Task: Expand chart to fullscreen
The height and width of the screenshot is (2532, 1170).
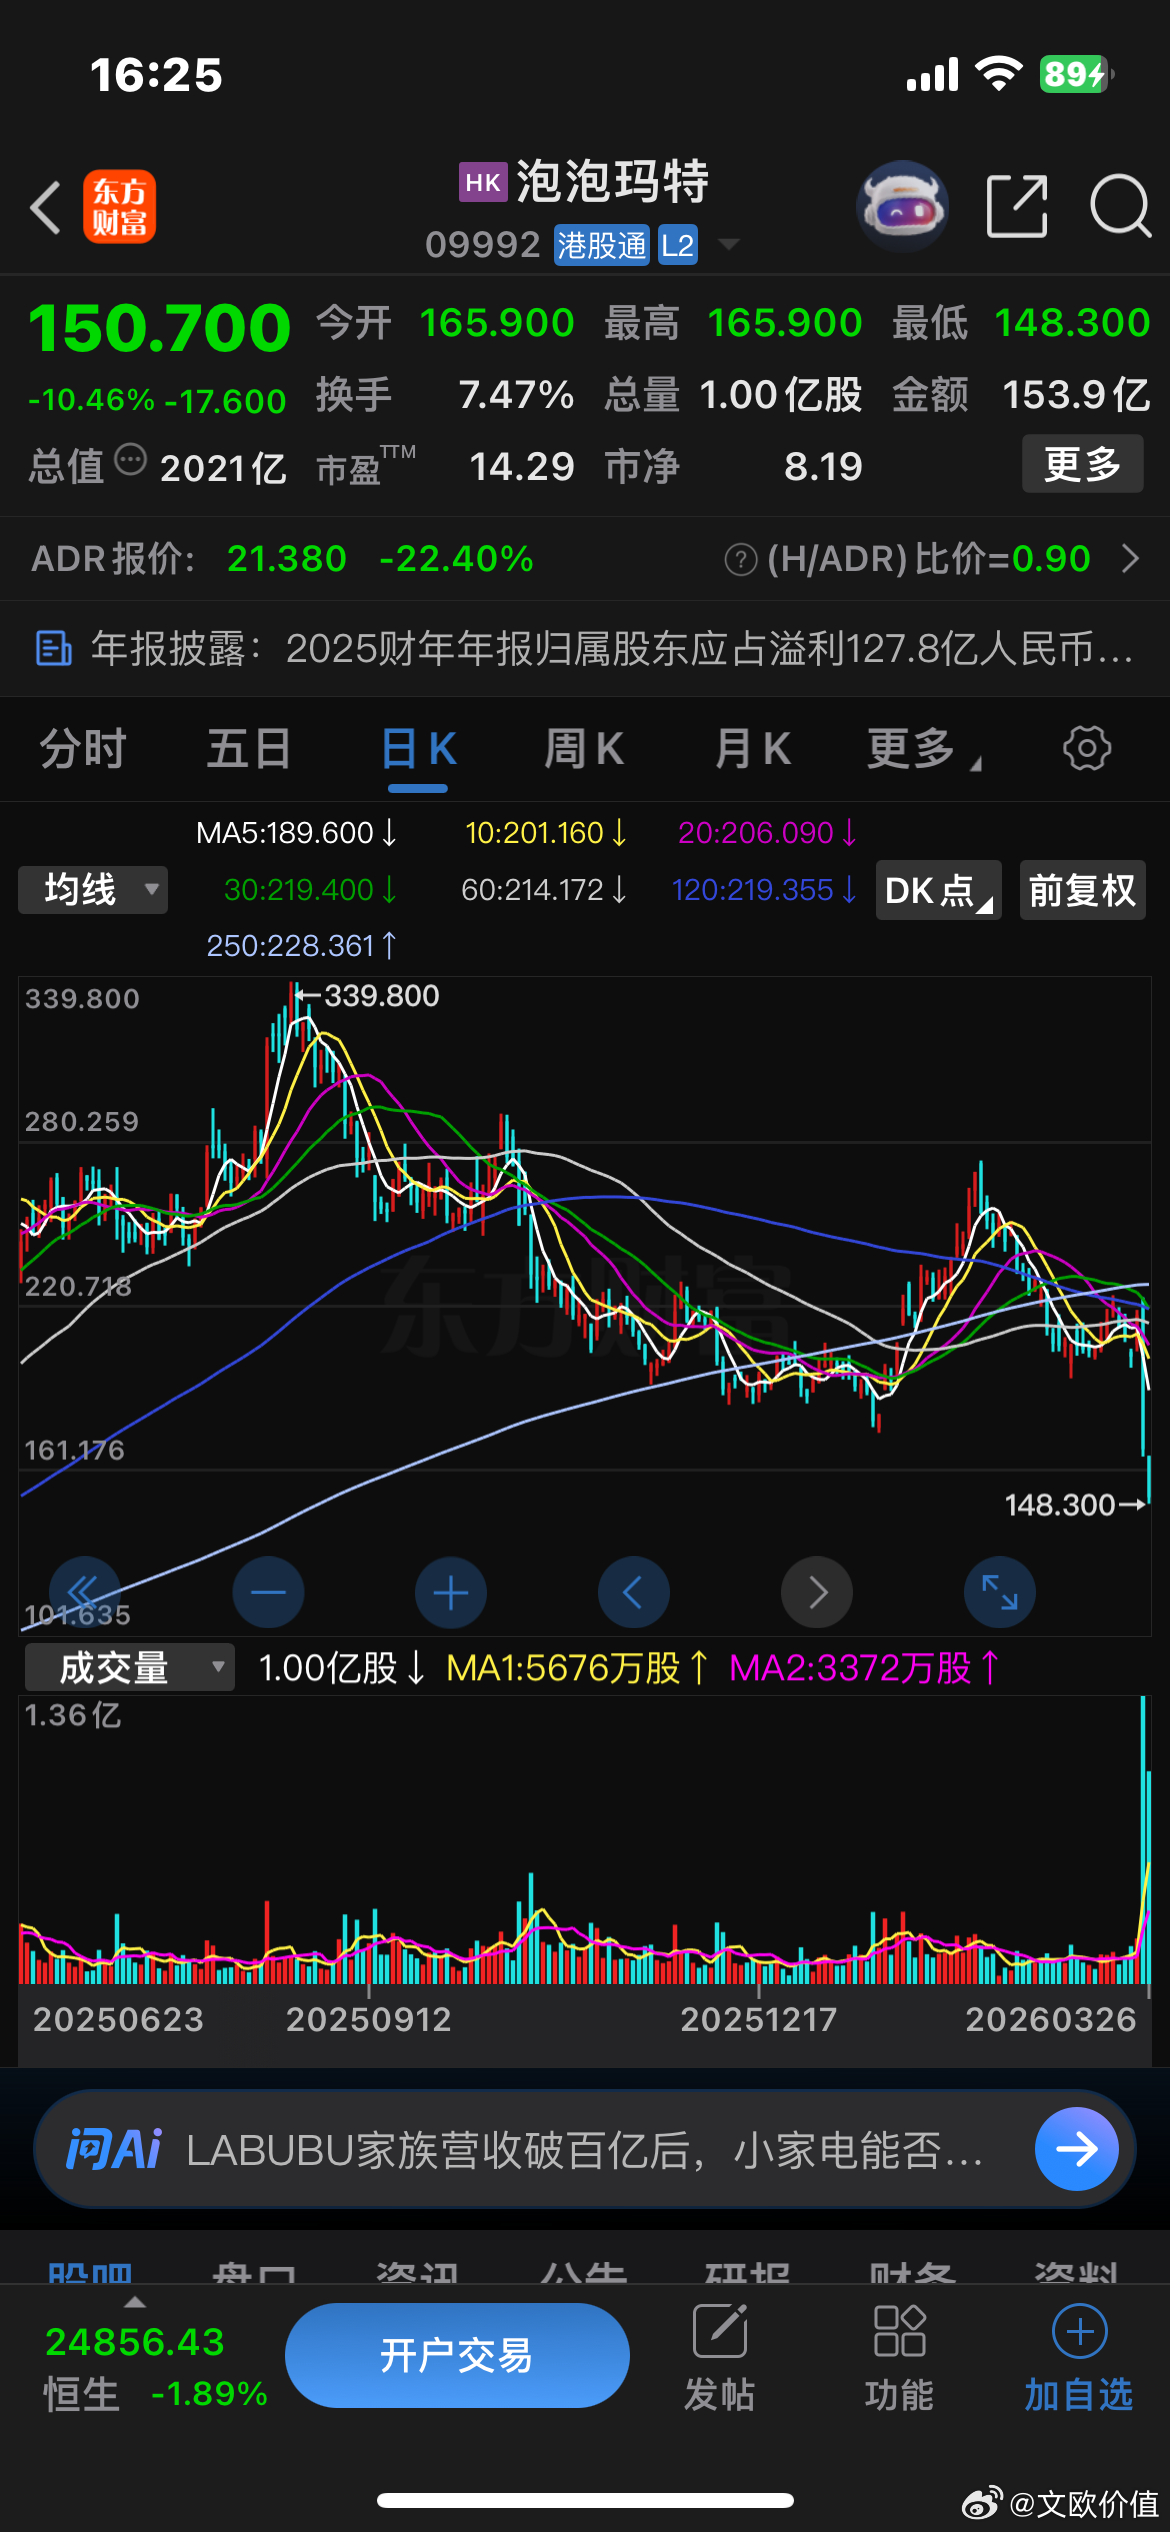Action: tap(1000, 1592)
